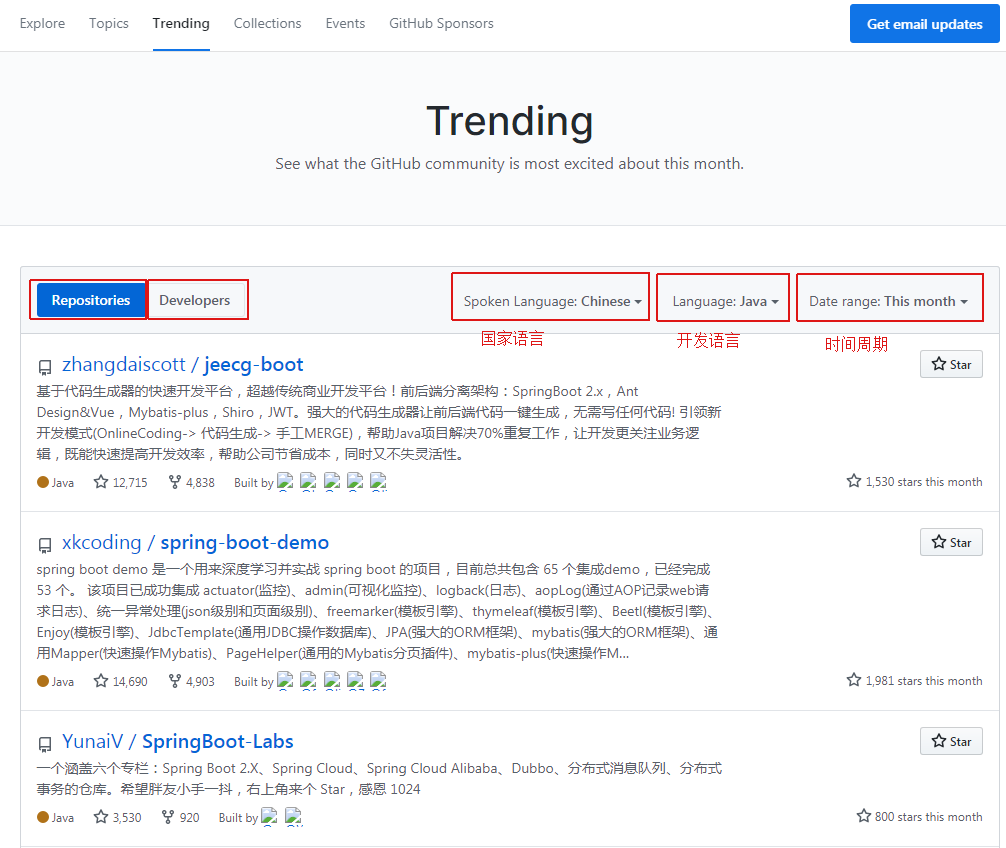View the 920 forks of SpringBoot-Labs
Viewport: 1006px width, 848px height.
coord(180,817)
